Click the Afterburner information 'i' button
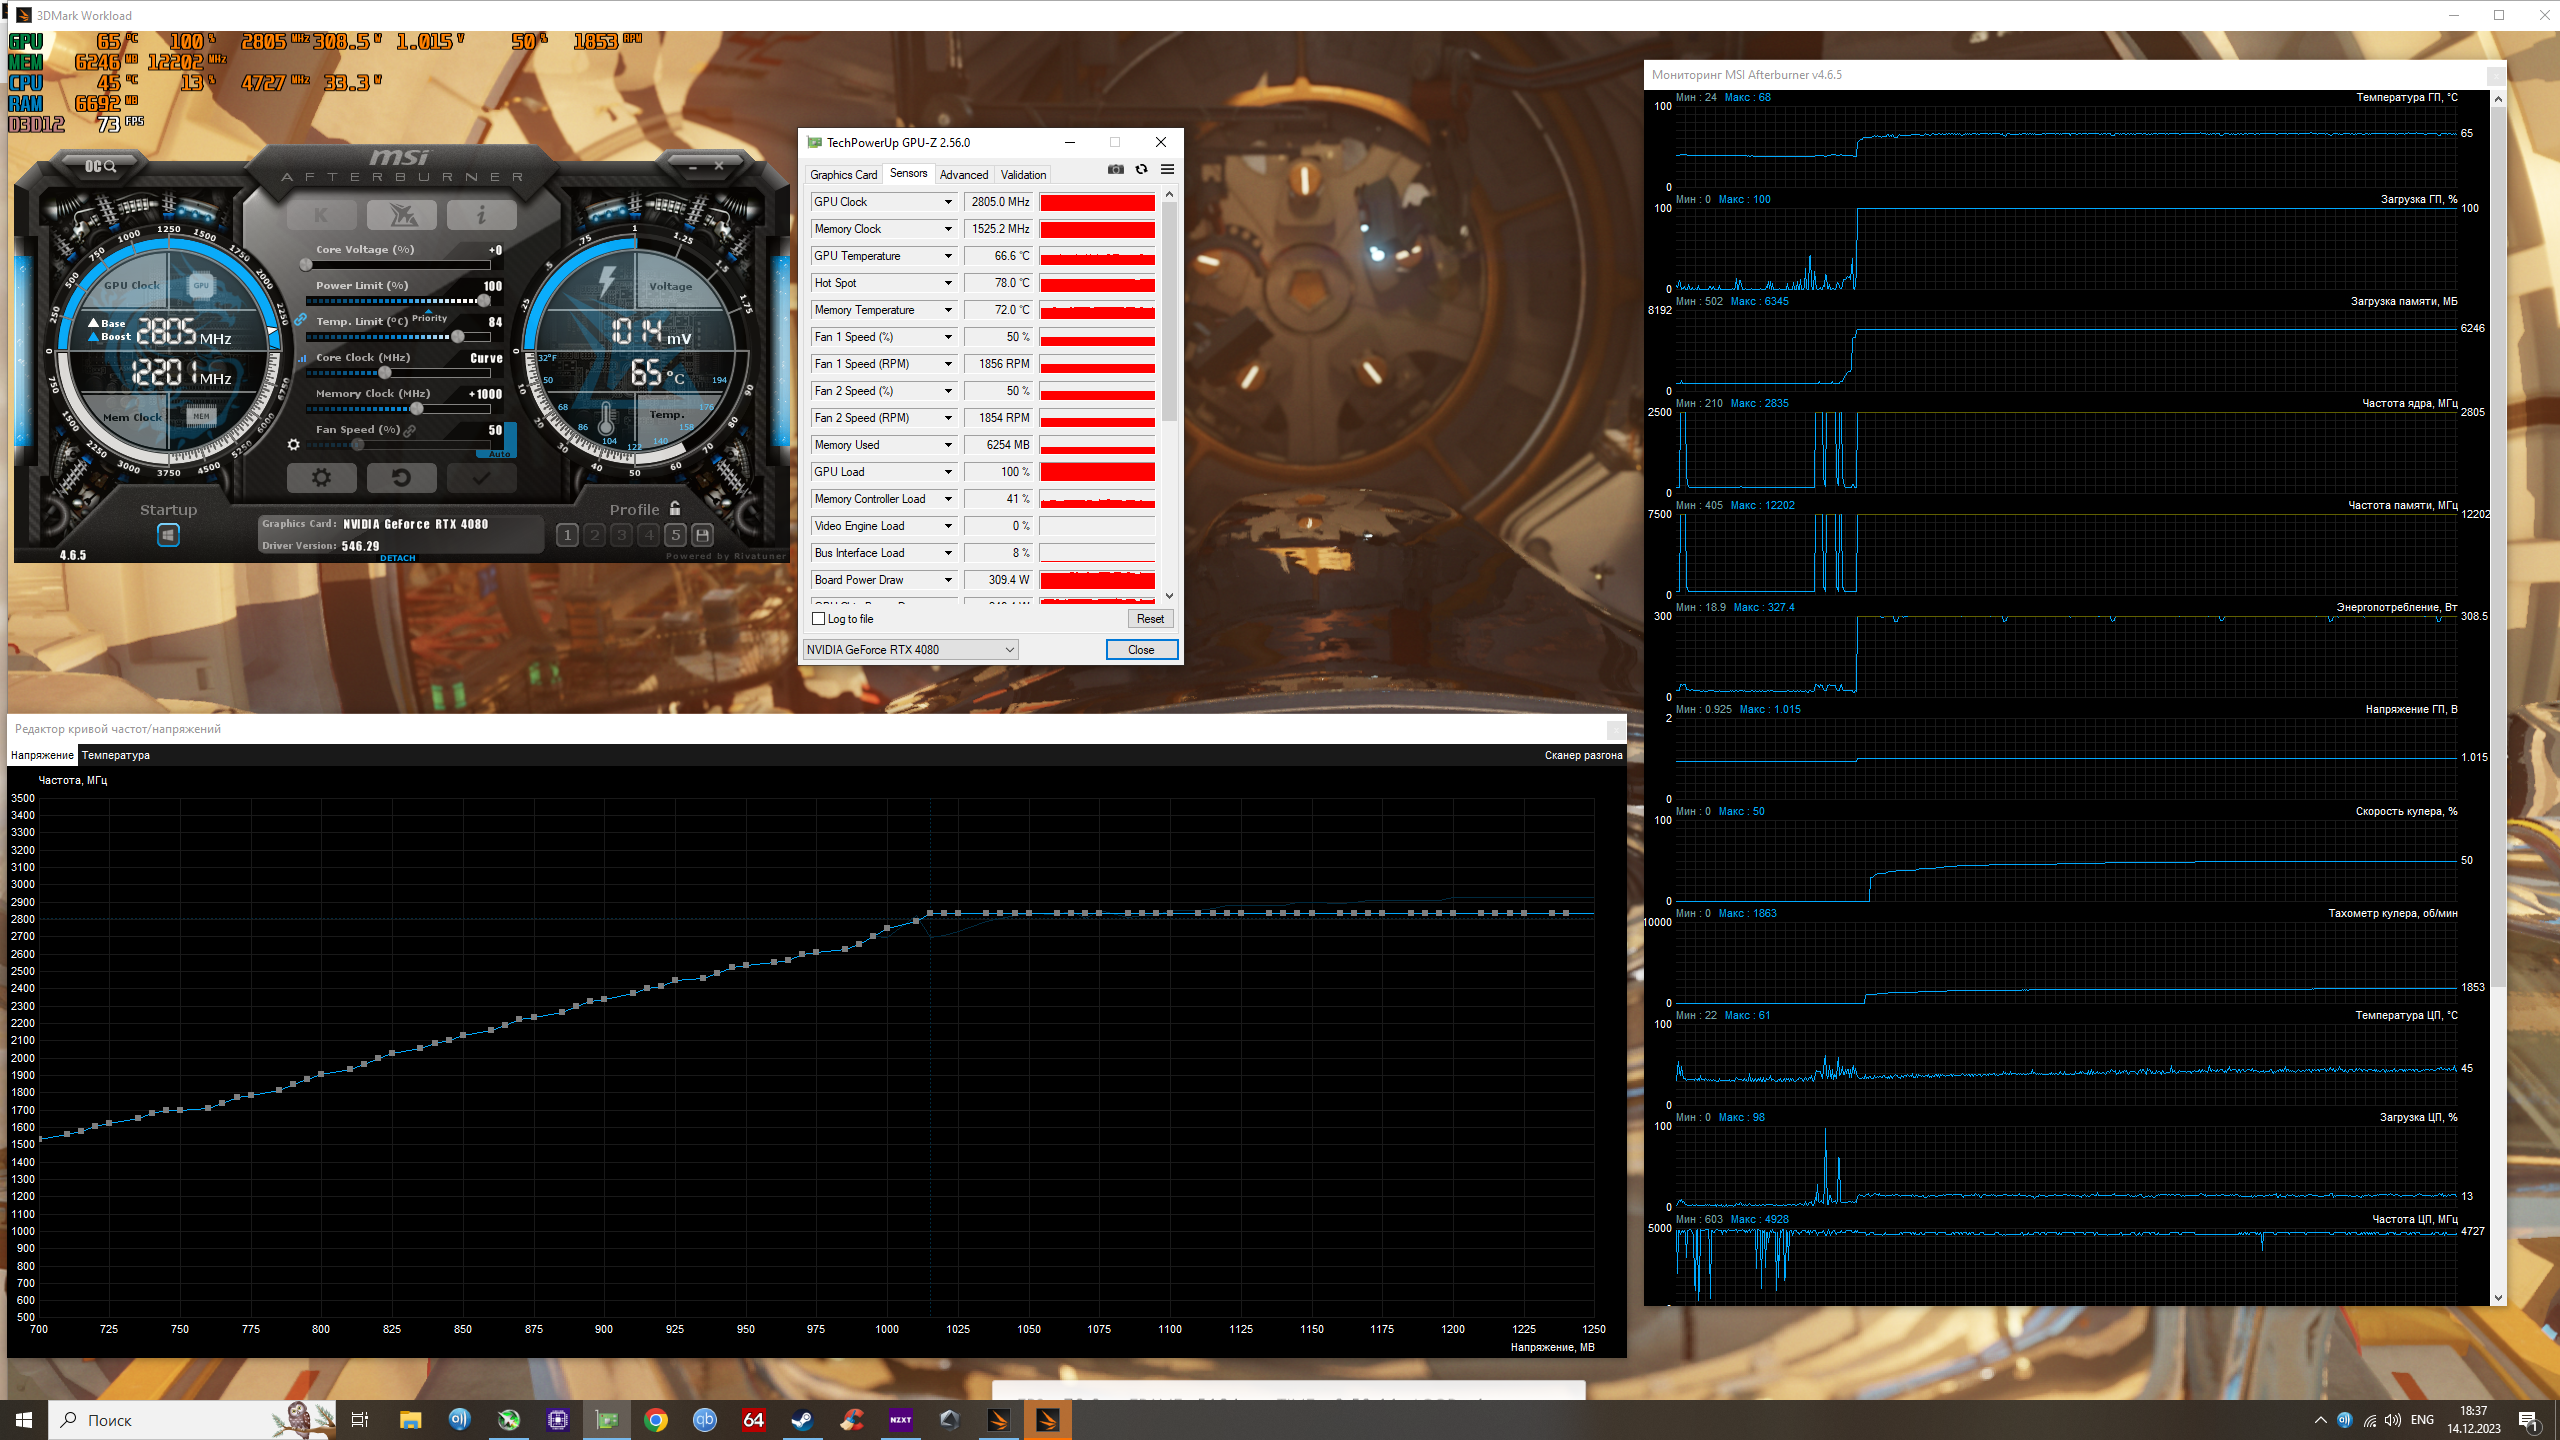 coord(481,214)
